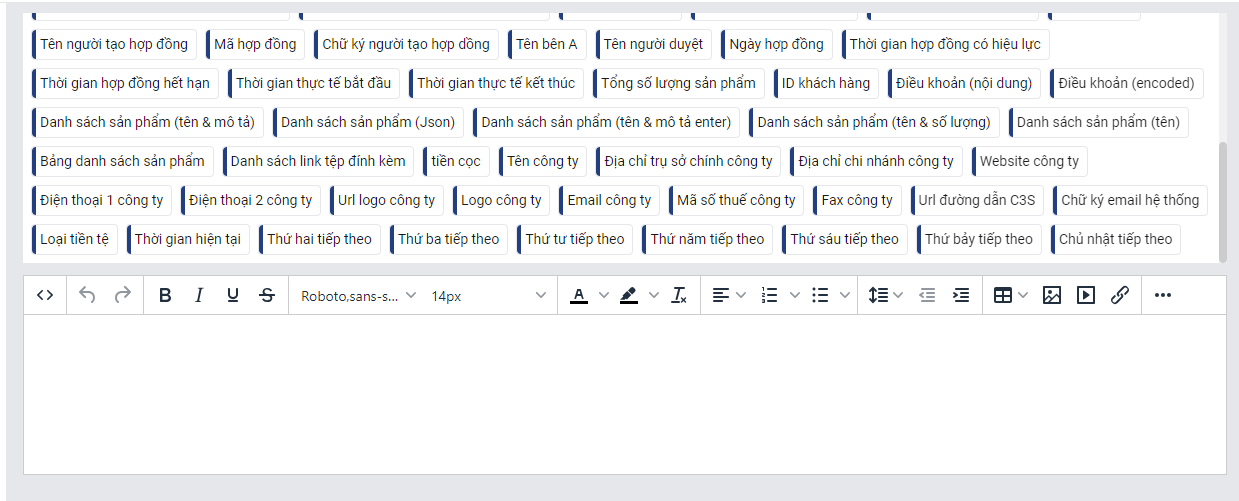Insert an image into the editor

tap(1051, 295)
